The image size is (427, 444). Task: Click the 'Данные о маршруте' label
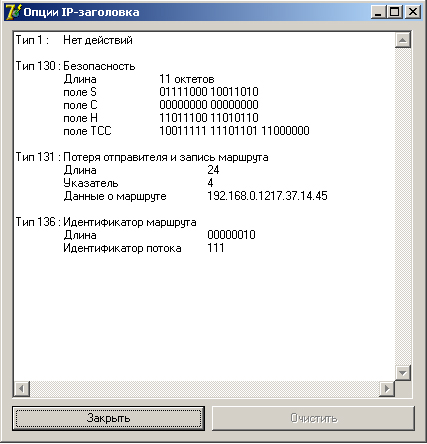pyautogui.click(x=115, y=196)
